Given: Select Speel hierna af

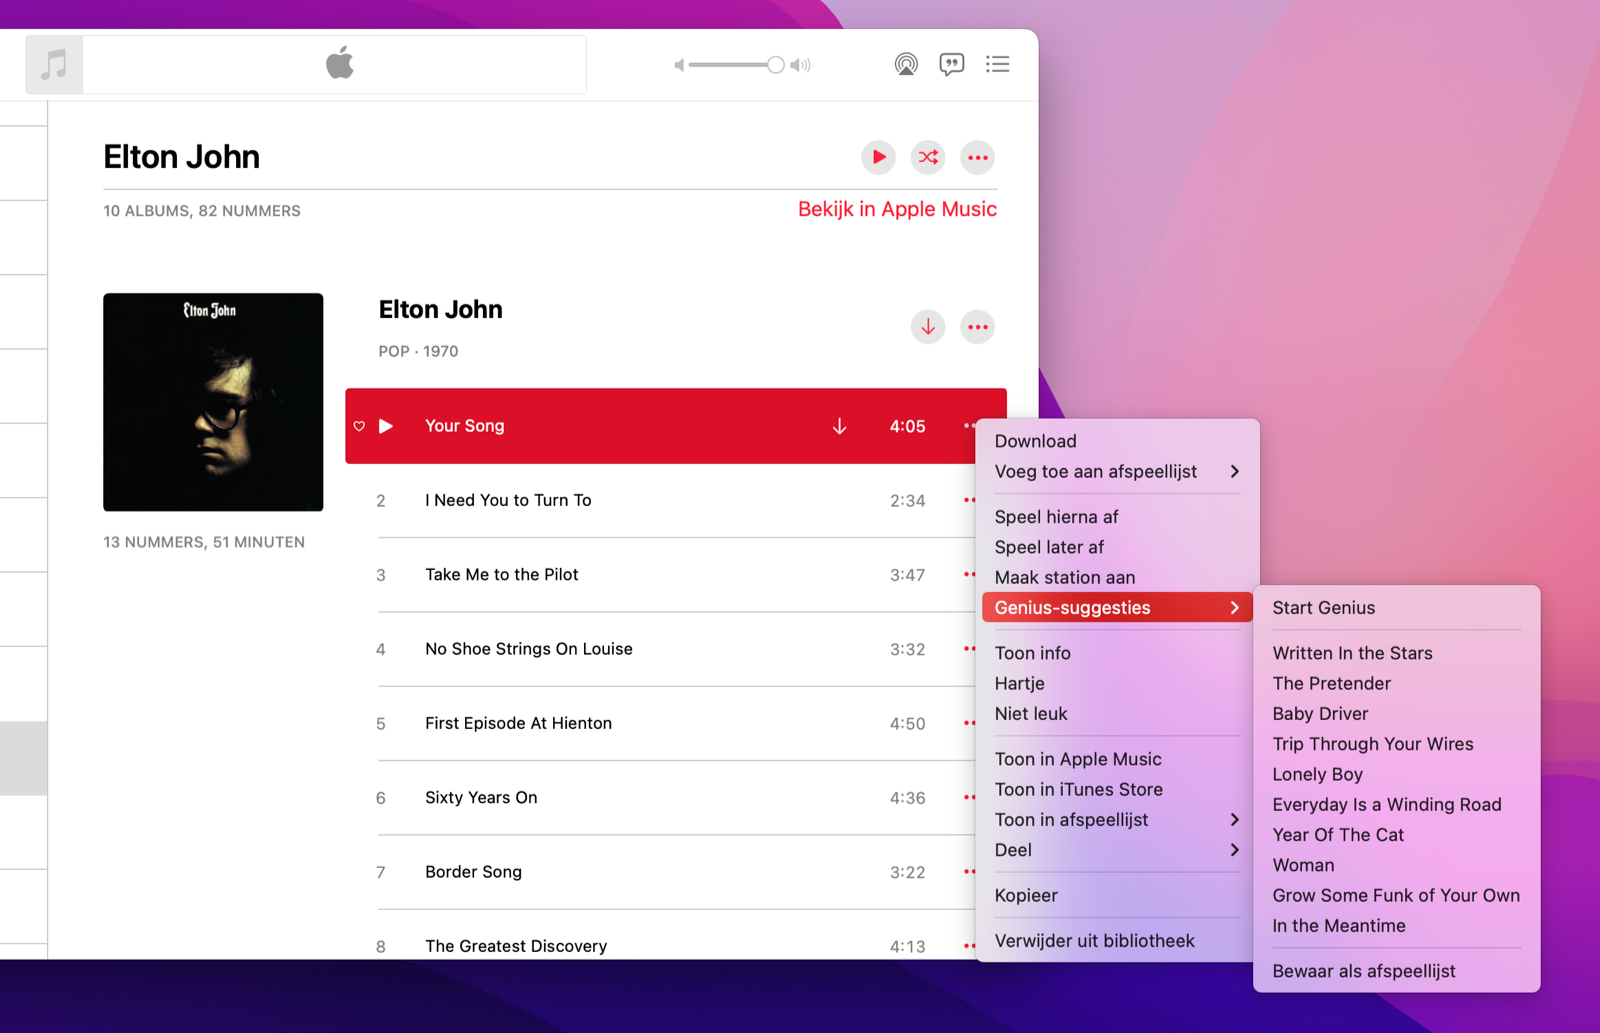Looking at the screenshot, I should tap(1117, 517).
